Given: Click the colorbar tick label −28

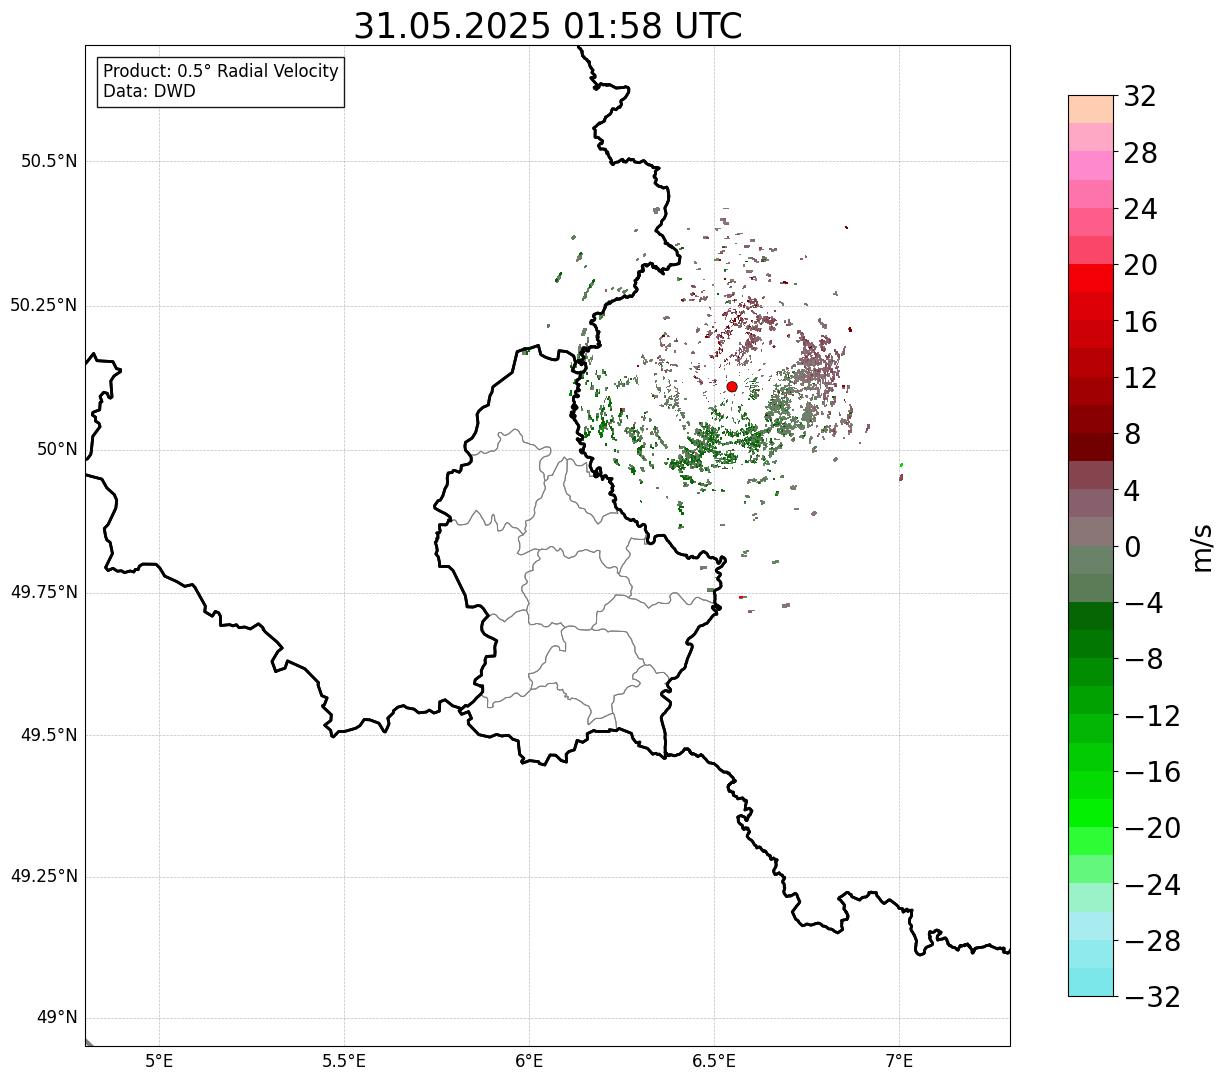Looking at the screenshot, I should pyautogui.click(x=1152, y=941).
